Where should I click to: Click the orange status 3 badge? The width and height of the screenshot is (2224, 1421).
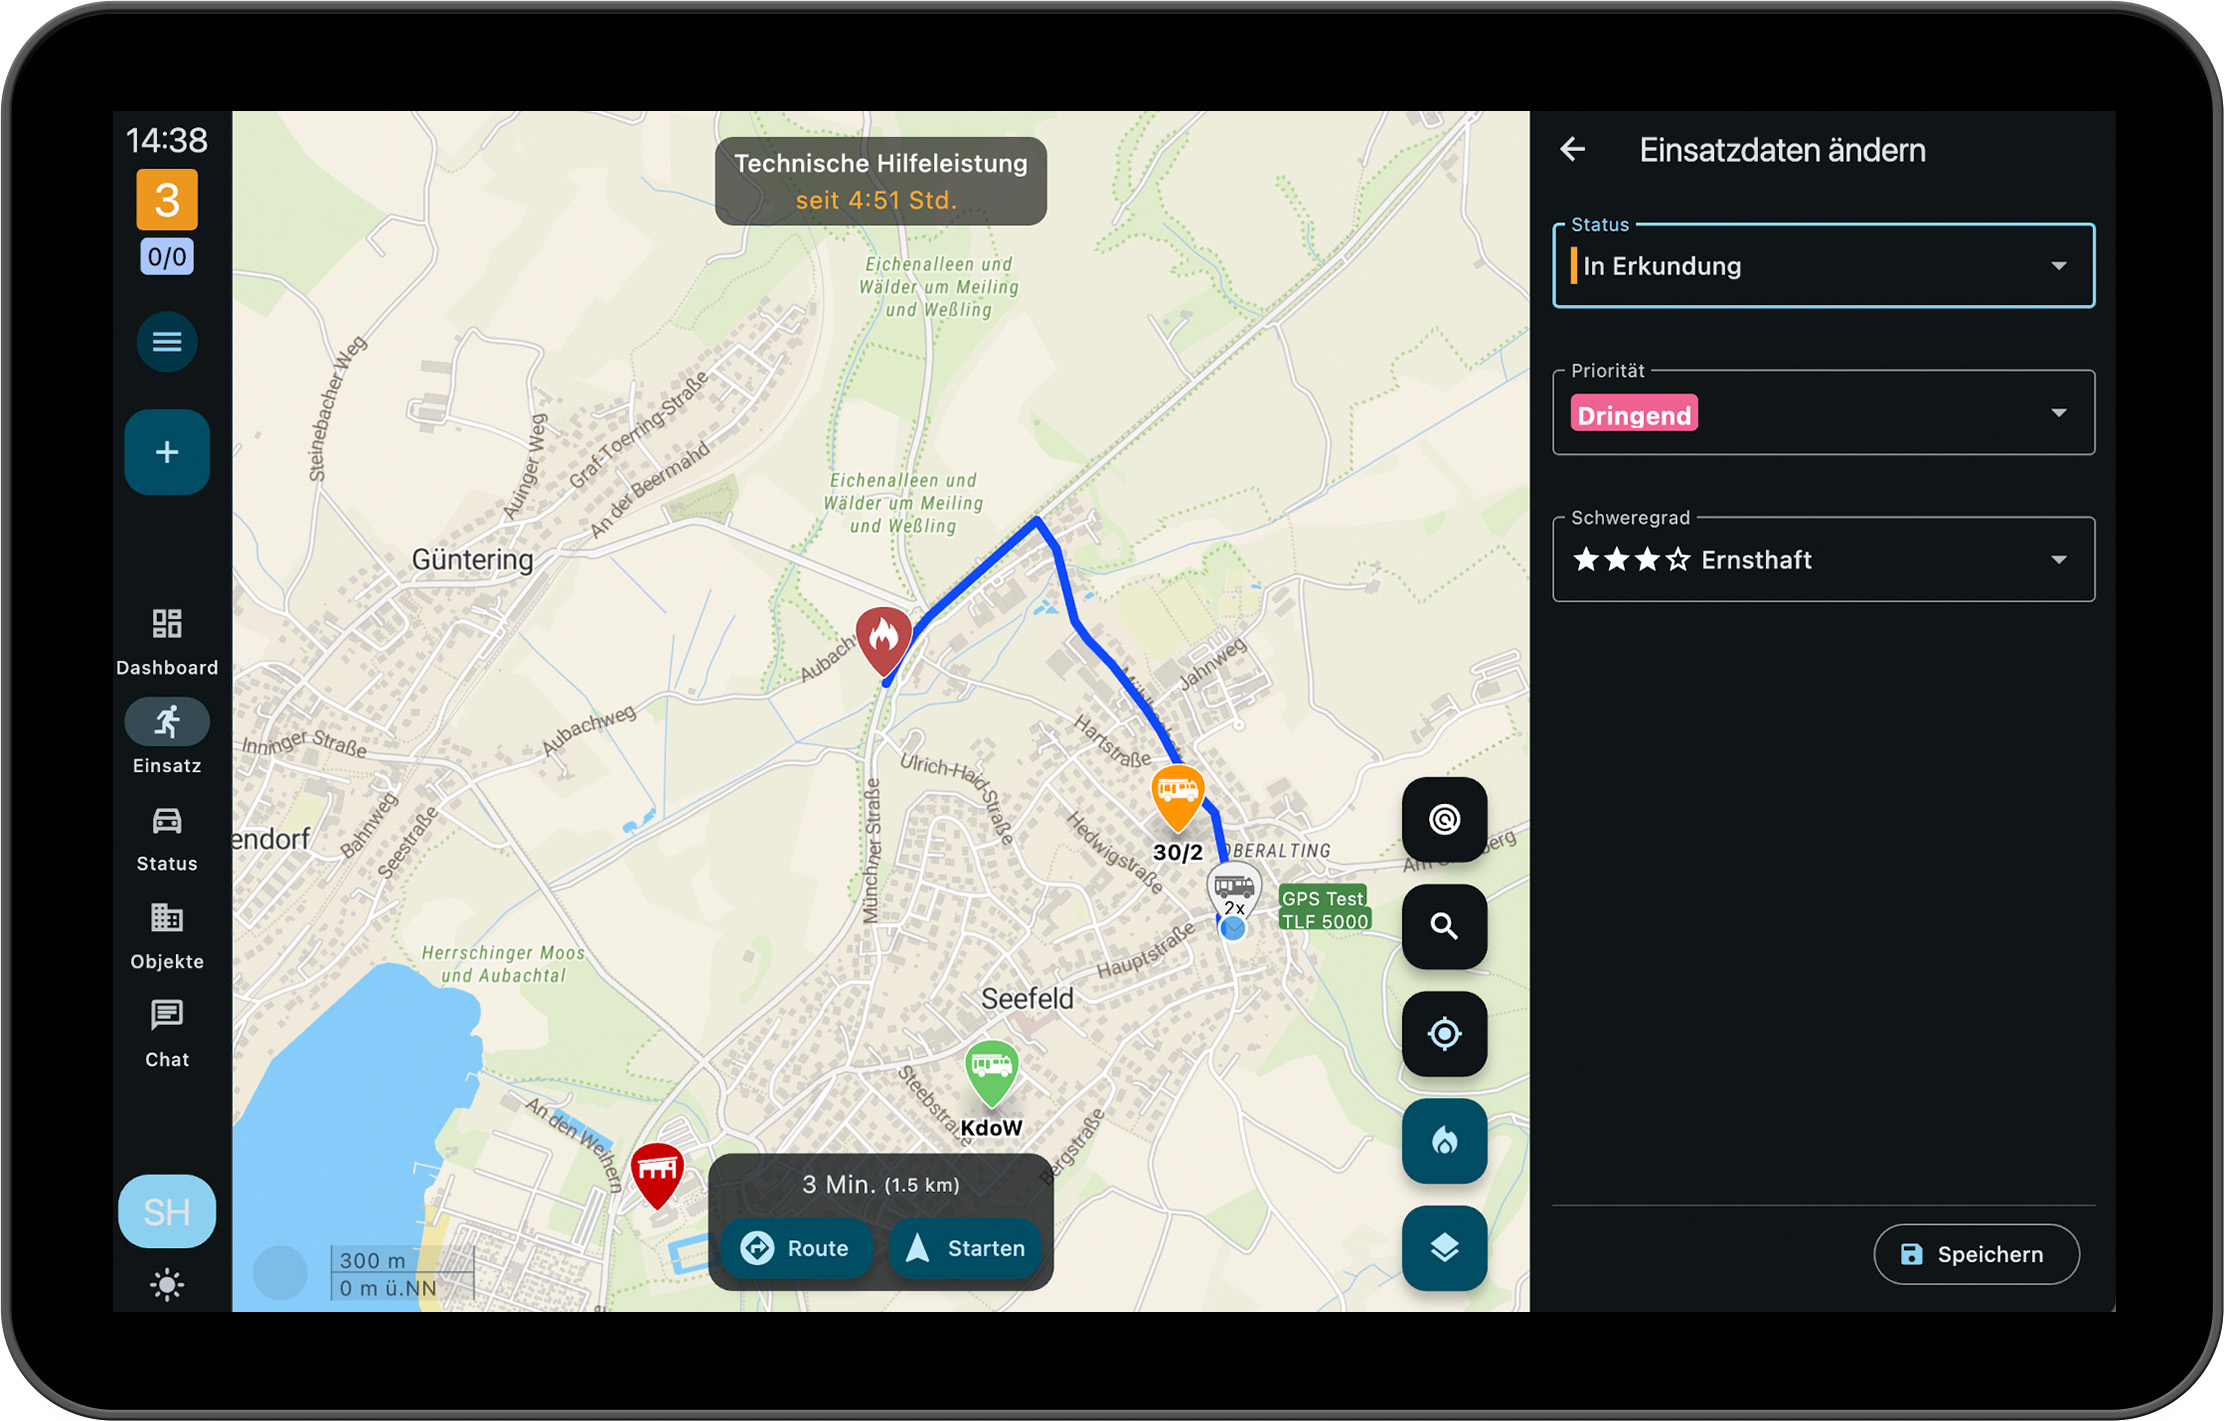166,200
